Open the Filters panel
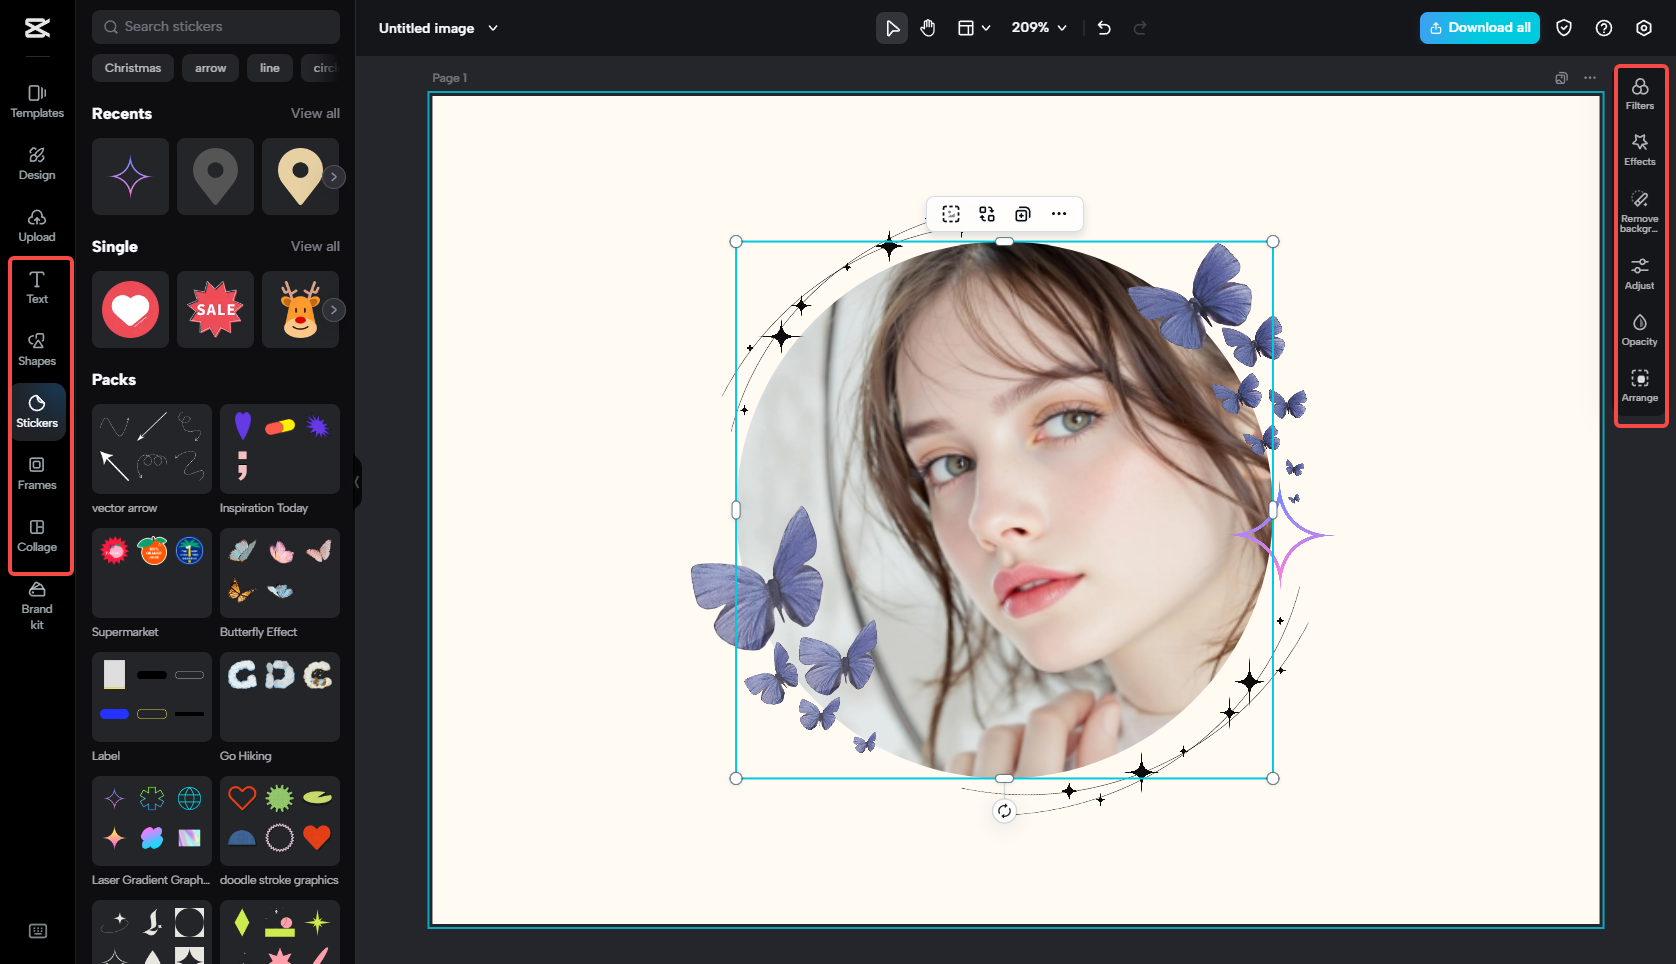Screen dimensions: 1676x964 (x=1639, y=93)
